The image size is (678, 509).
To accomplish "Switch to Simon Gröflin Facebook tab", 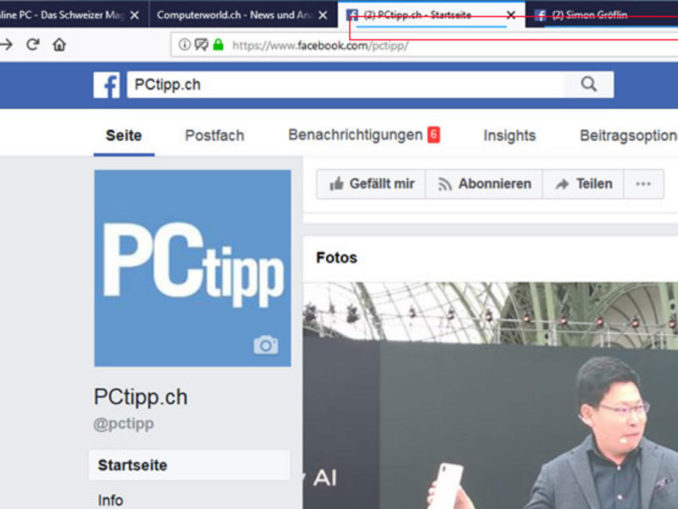I will (601, 14).
